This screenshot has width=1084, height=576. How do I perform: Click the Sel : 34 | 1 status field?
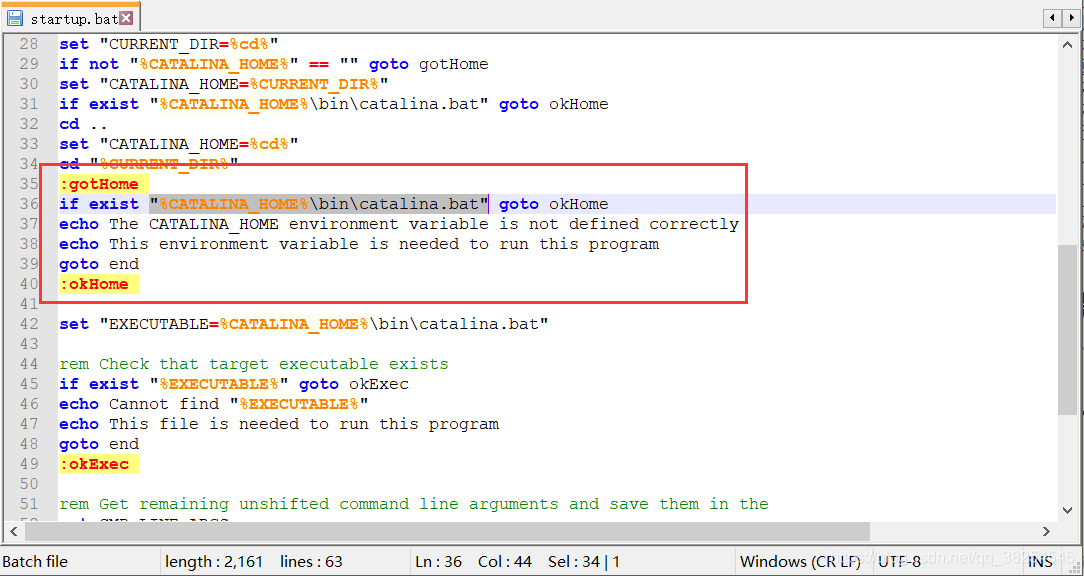(584, 561)
